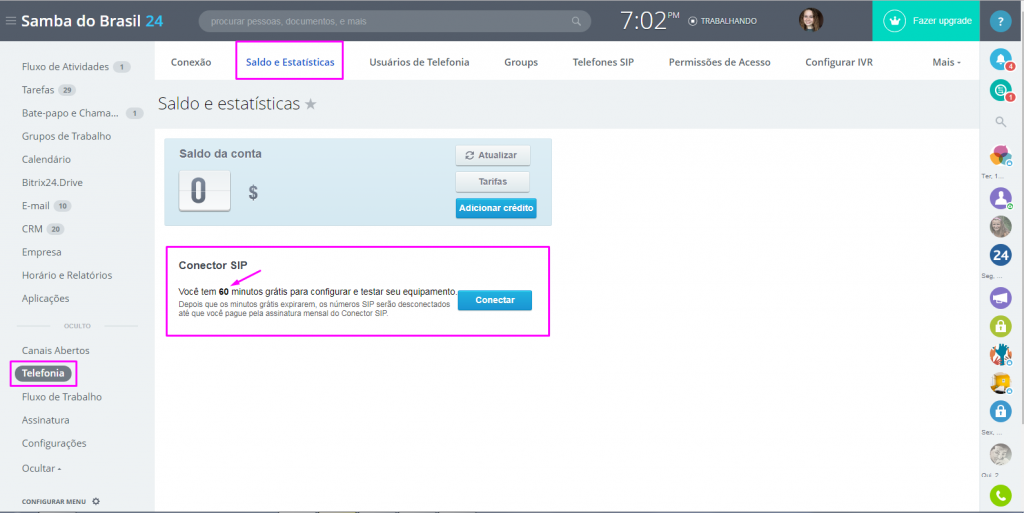Add the page to favorites with the star

[311, 104]
